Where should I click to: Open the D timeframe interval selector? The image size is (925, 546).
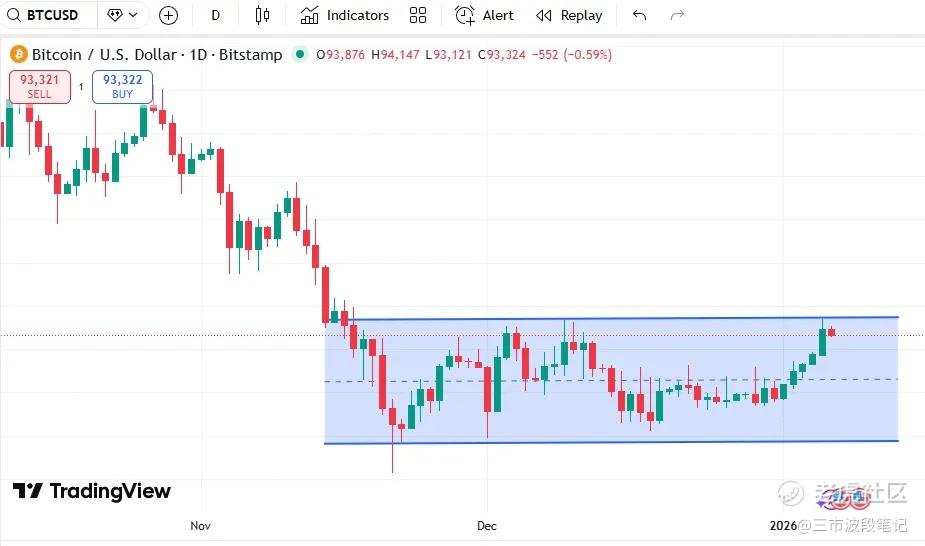[216, 15]
